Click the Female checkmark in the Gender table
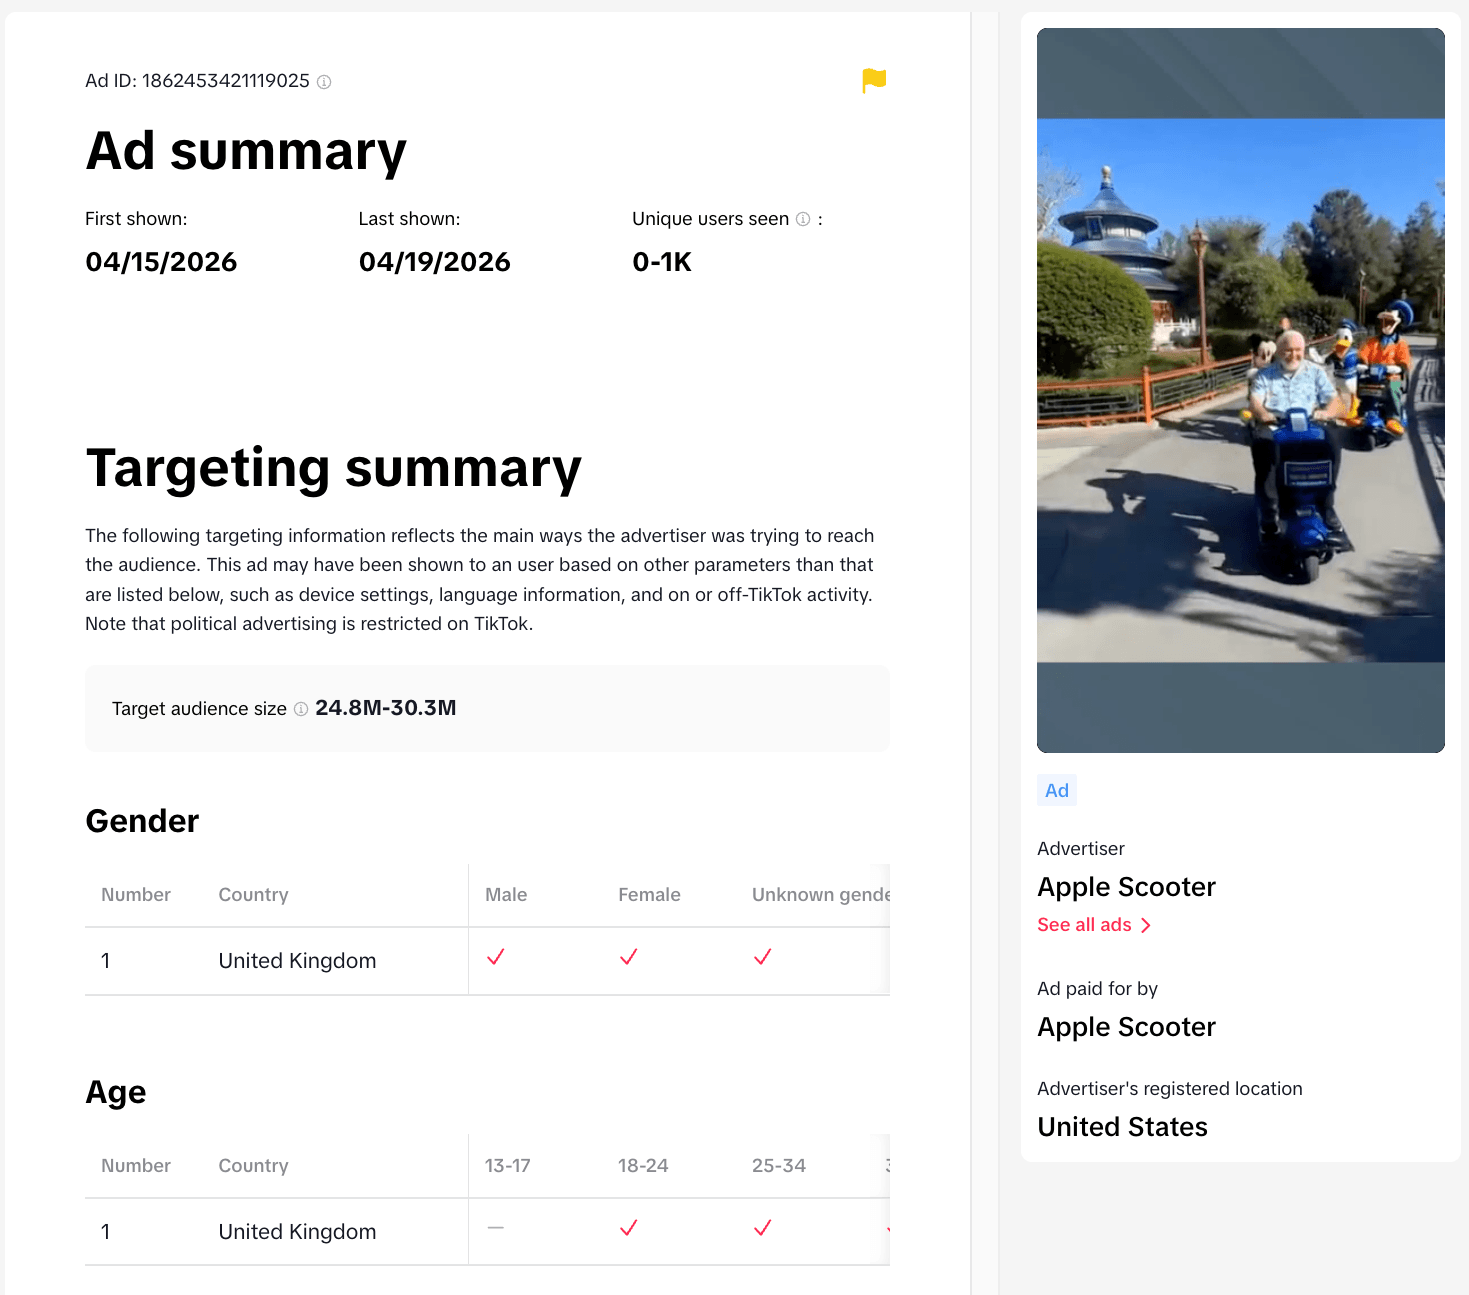 click(x=628, y=957)
